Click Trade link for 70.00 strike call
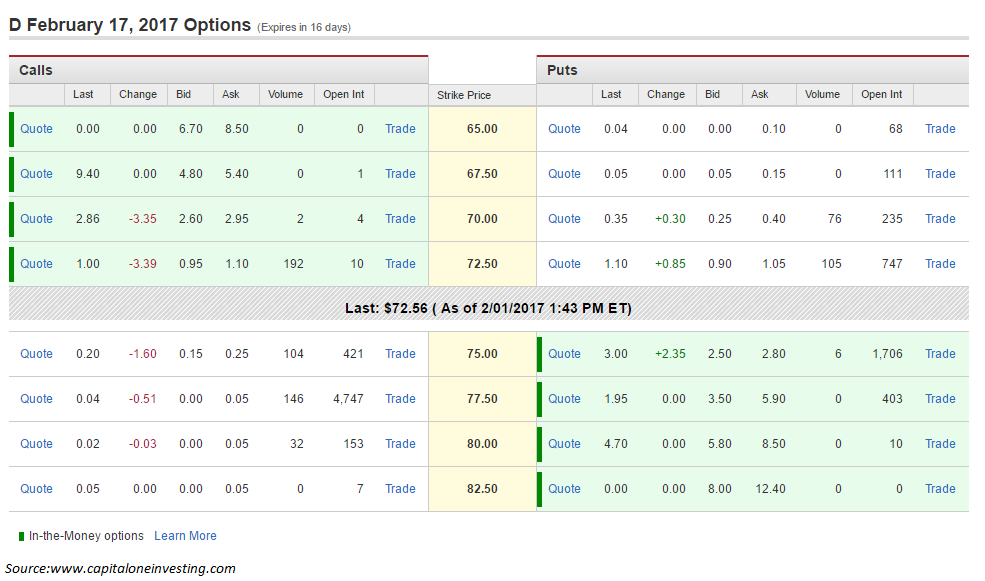Screen dimensions: 985x581 click(400, 219)
